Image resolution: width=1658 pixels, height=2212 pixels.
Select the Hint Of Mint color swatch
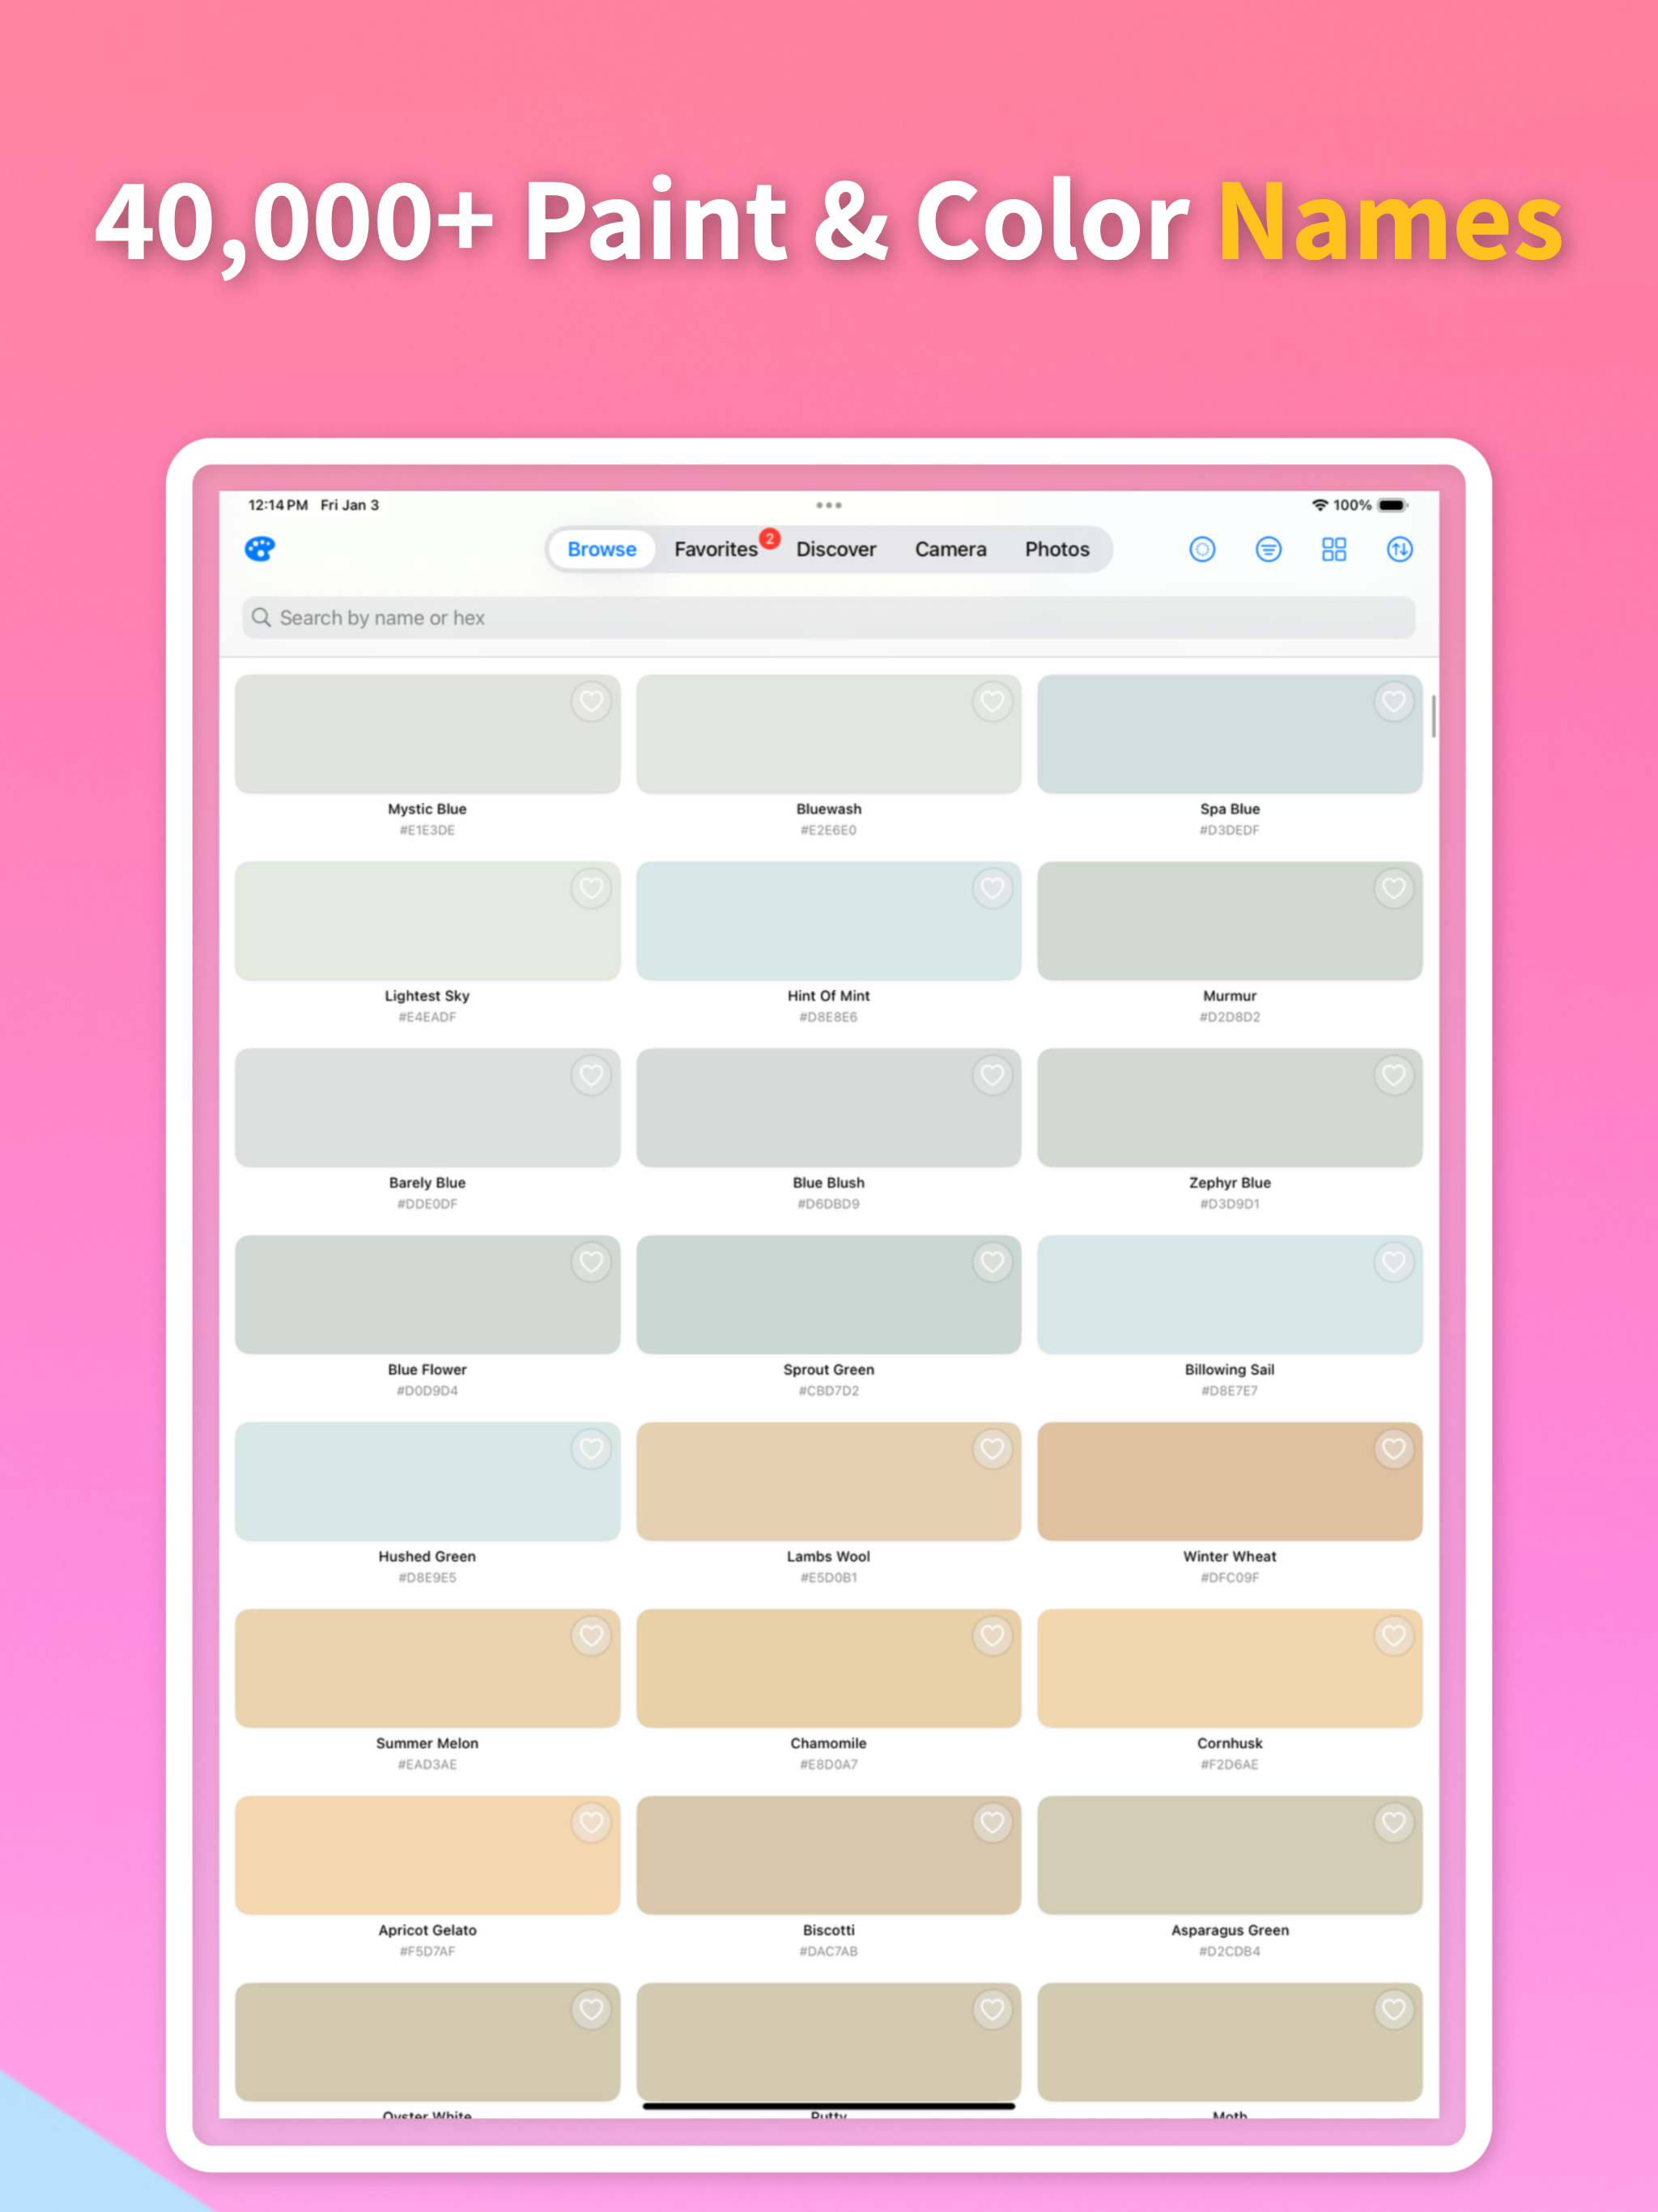(x=829, y=921)
